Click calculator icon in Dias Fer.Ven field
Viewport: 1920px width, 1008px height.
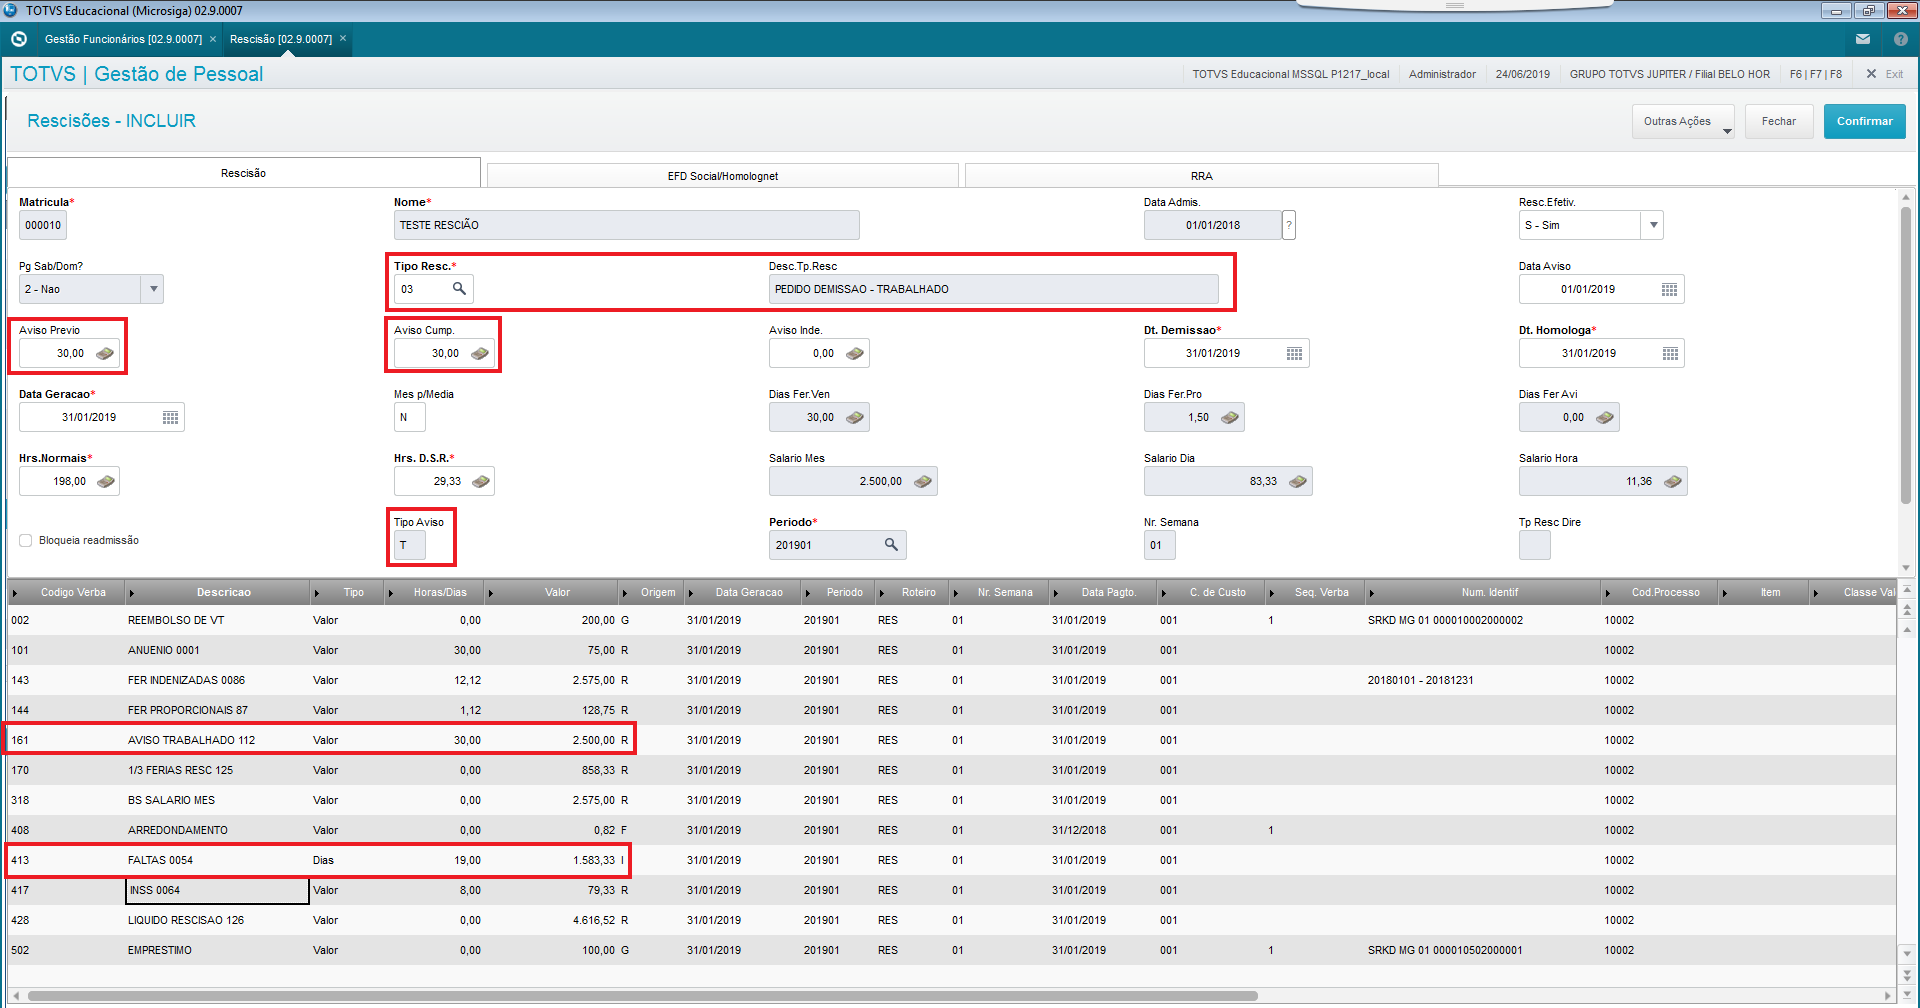(855, 417)
